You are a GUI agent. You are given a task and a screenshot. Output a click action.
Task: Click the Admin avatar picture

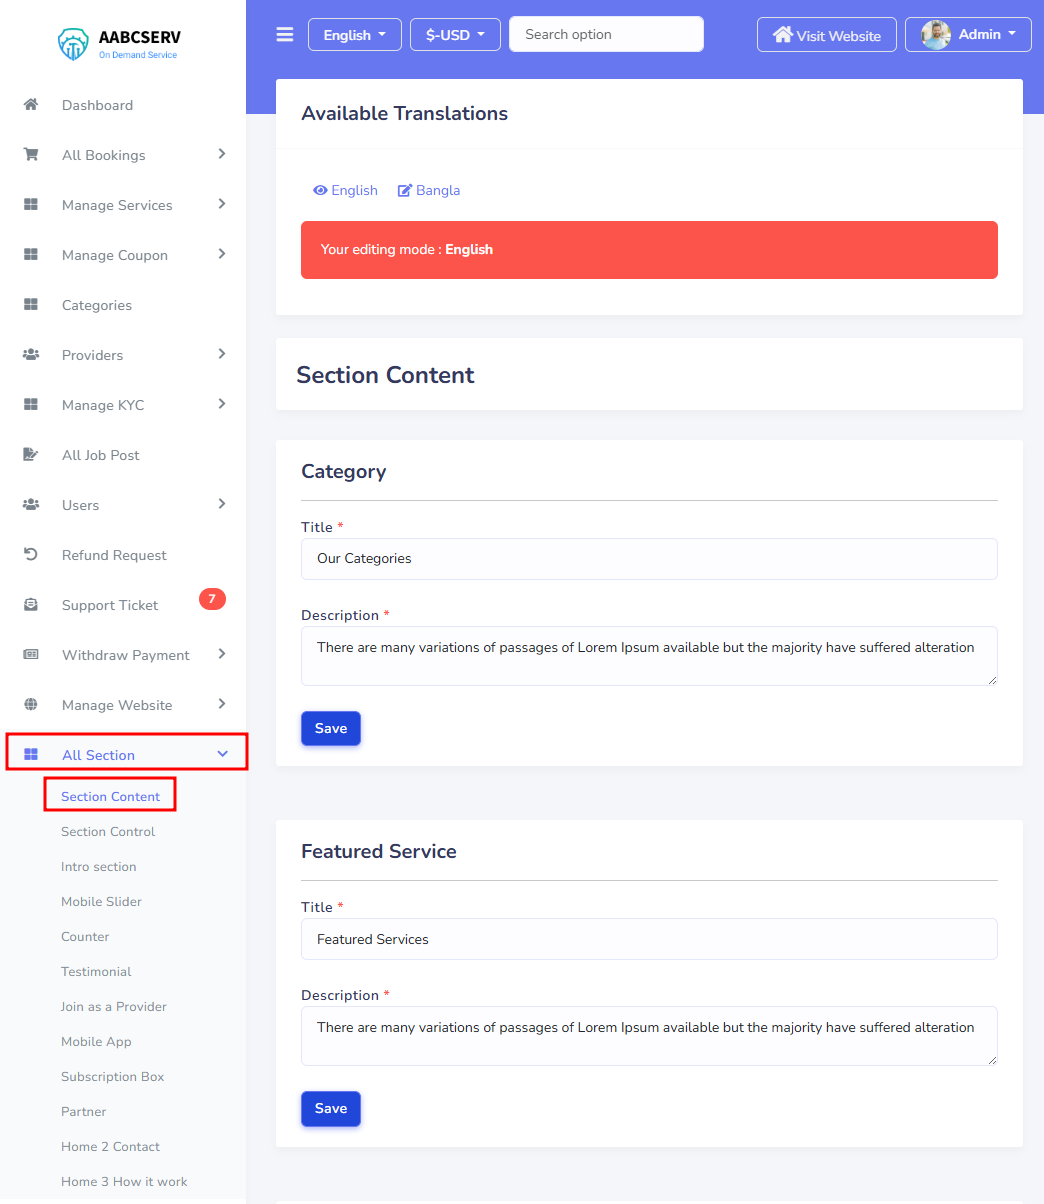[936, 35]
